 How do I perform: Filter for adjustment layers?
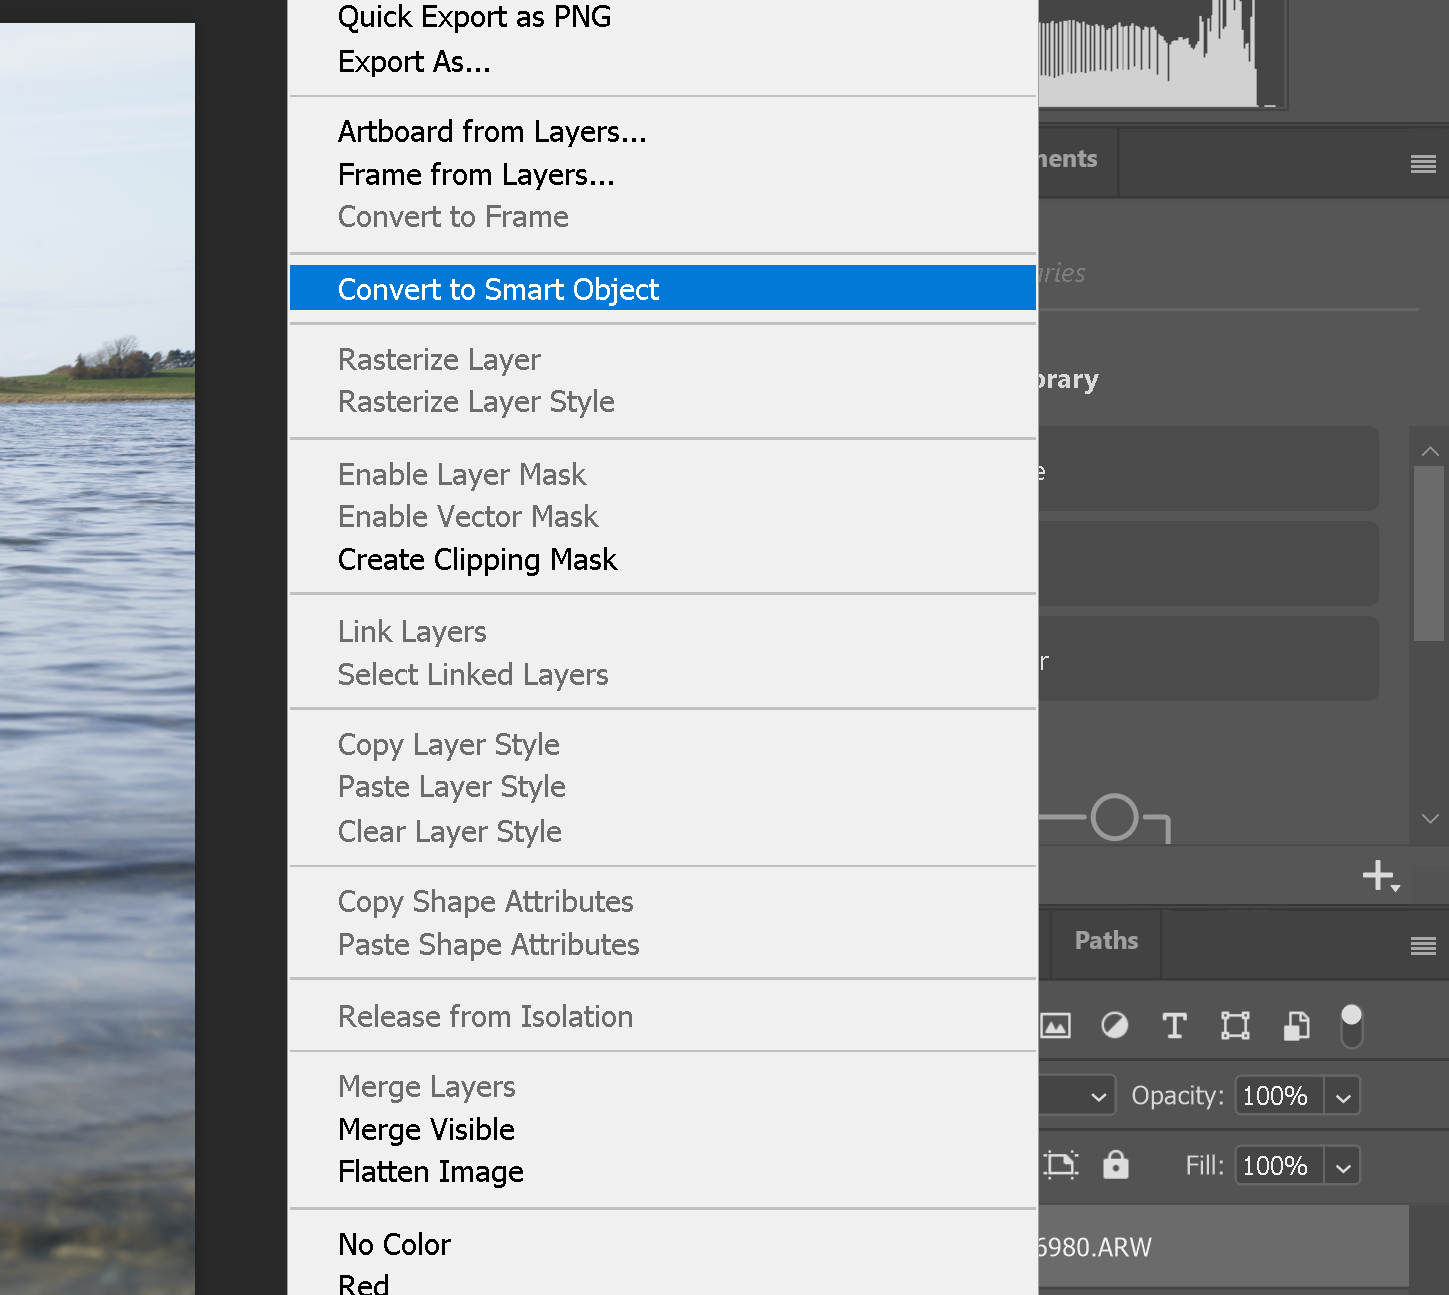[x=1114, y=1025]
